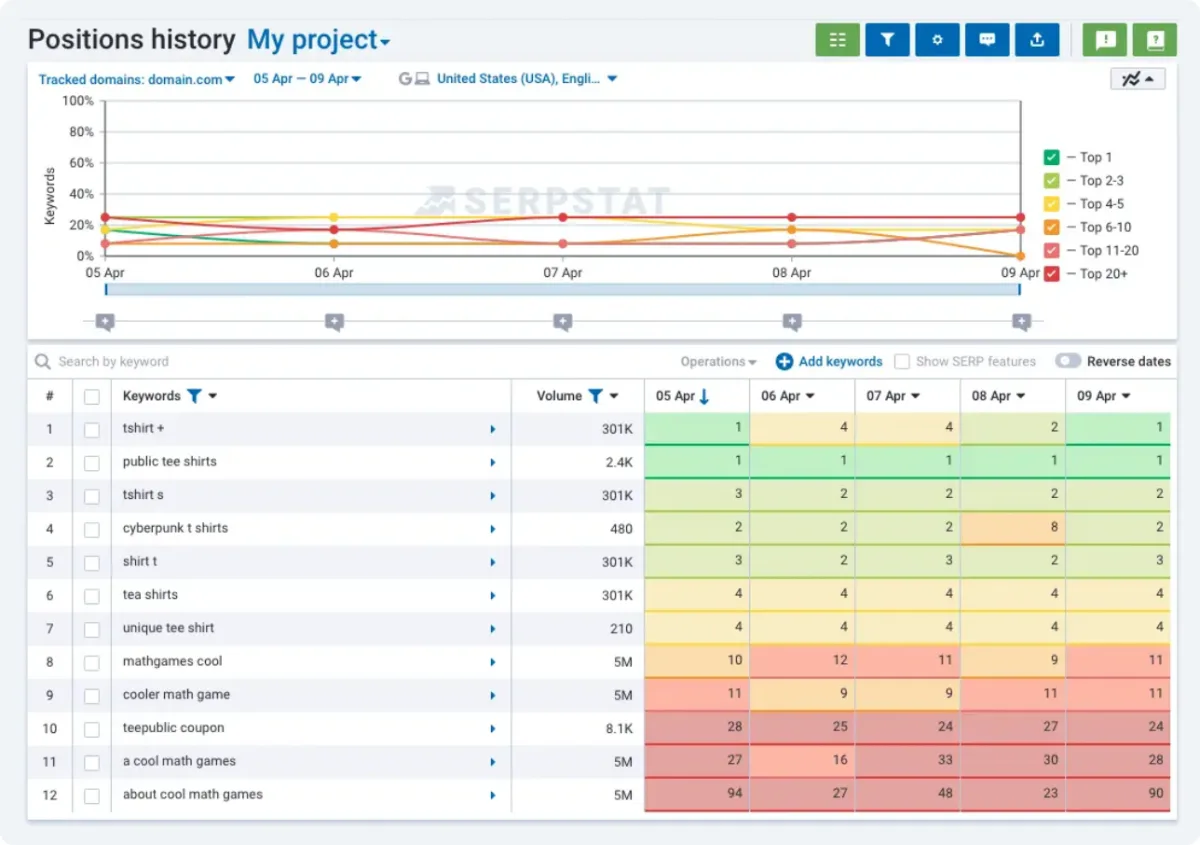Open the 07 Apr column dropdown

[915, 396]
